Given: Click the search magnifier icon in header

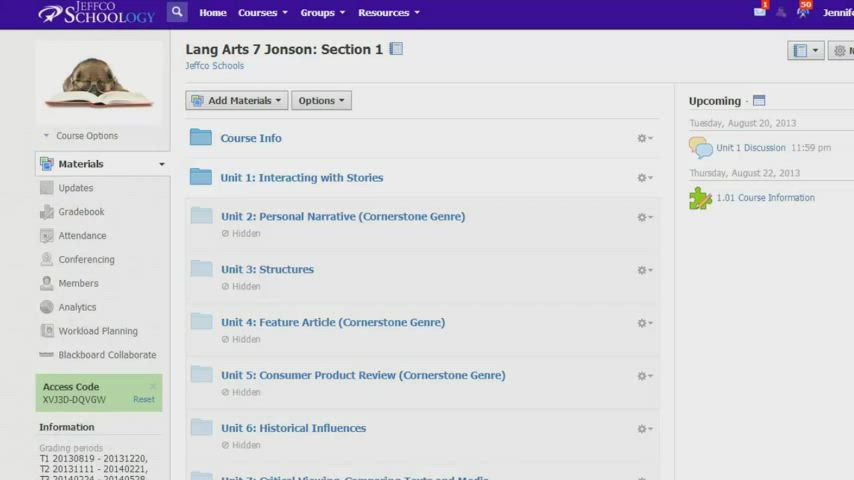Looking at the screenshot, I should (177, 13).
